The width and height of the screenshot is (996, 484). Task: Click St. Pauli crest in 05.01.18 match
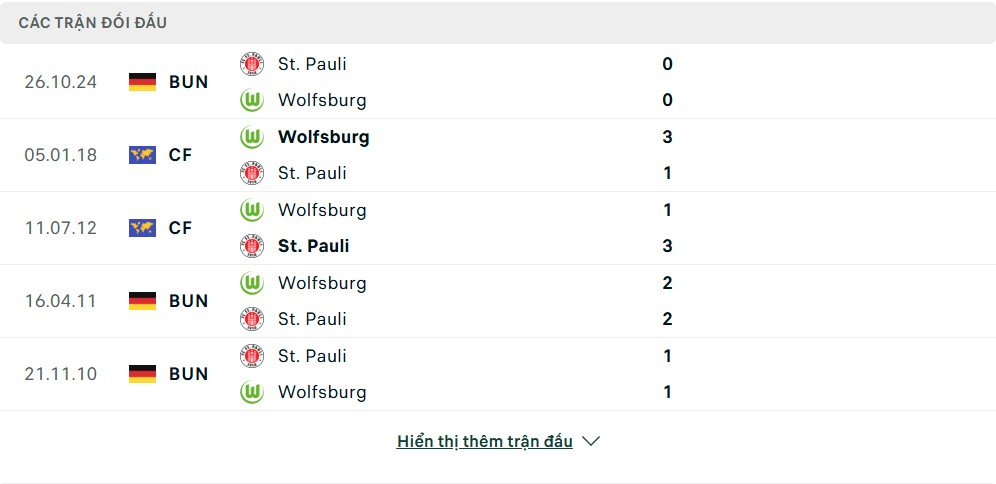click(x=251, y=173)
